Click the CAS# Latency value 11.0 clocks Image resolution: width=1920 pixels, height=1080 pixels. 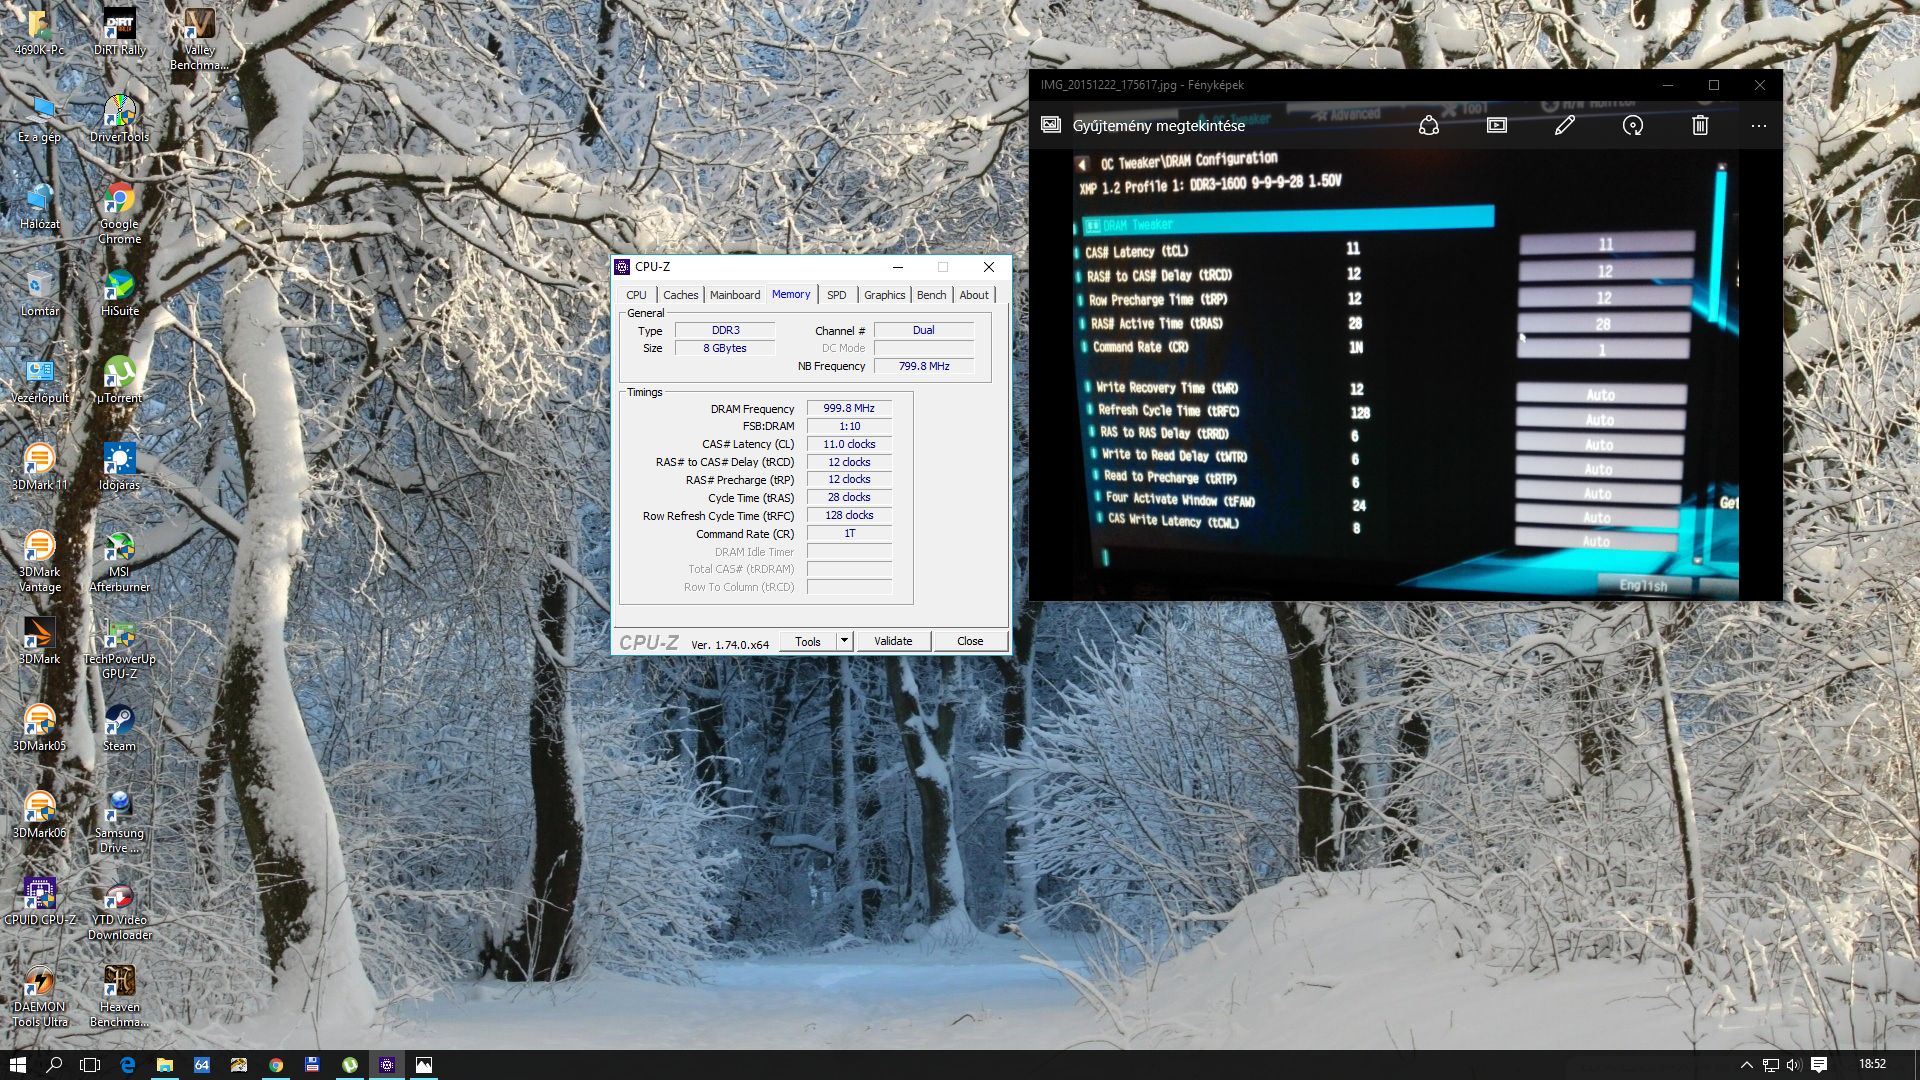tap(849, 444)
